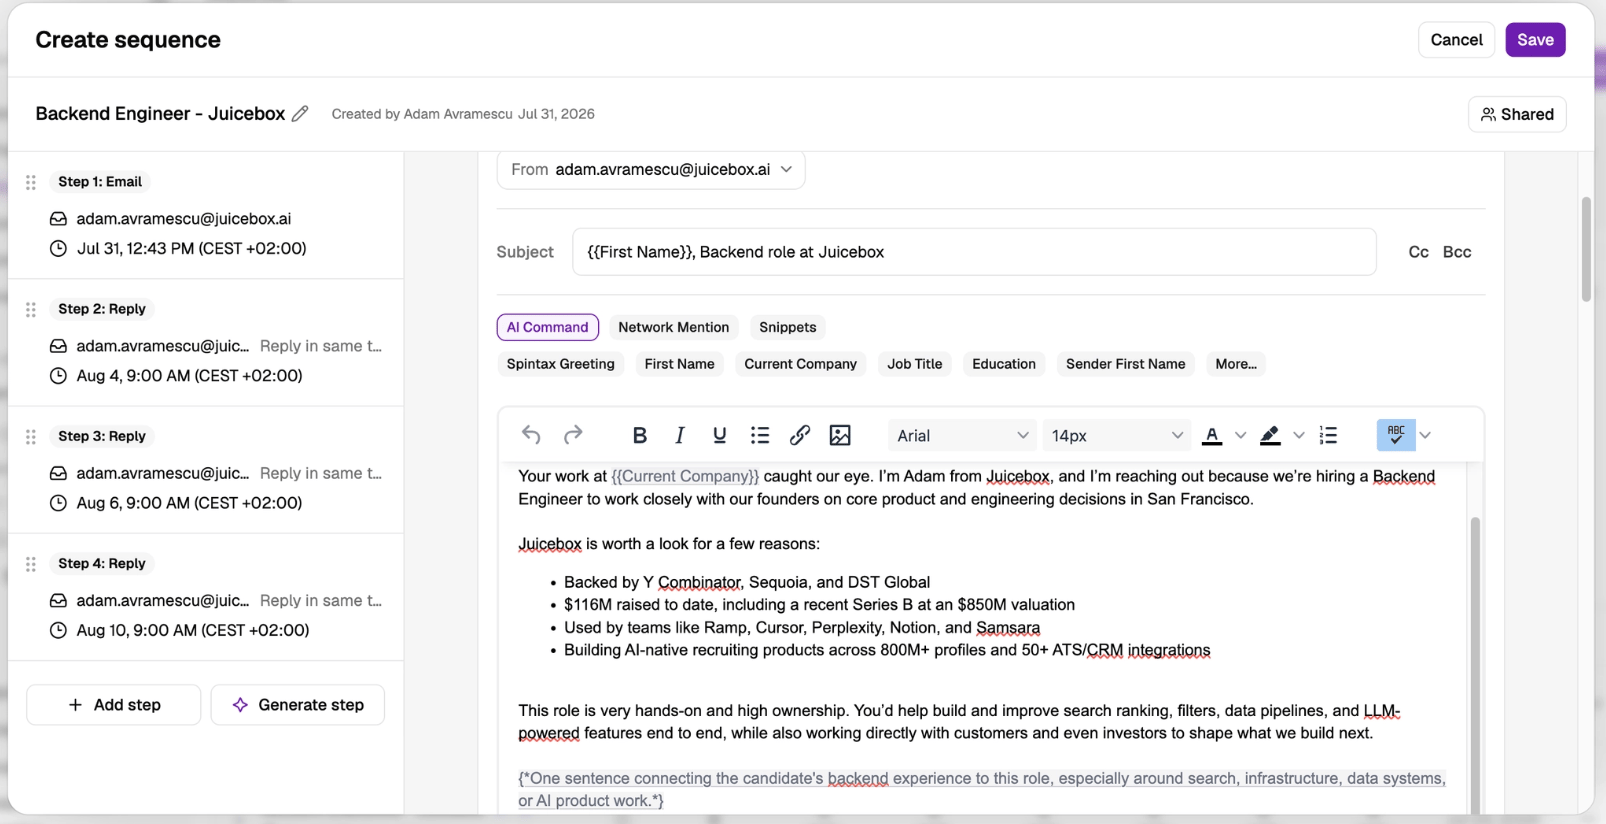Insert the Sender First Name variable
1606x824 pixels.
[x=1126, y=364]
